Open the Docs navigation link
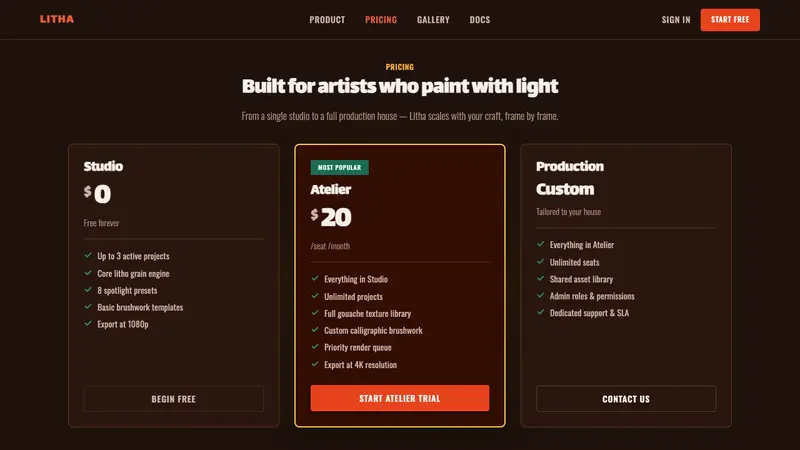Viewport: 800px width, 450px height. [480, 19]
